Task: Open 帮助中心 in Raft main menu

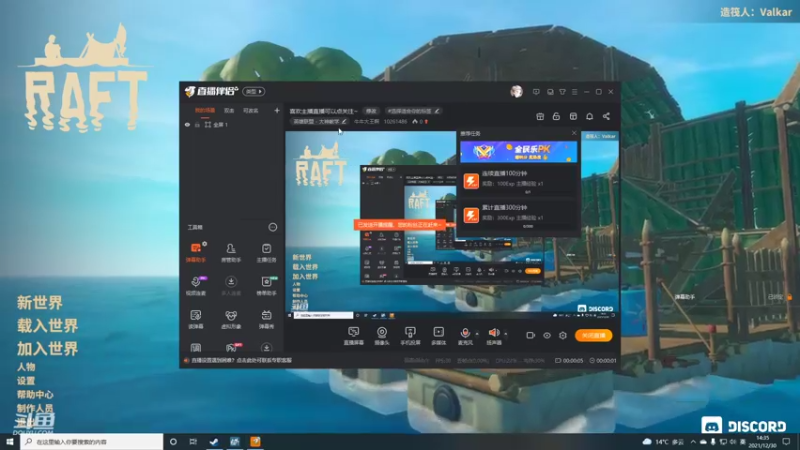Action: point(35,394)
